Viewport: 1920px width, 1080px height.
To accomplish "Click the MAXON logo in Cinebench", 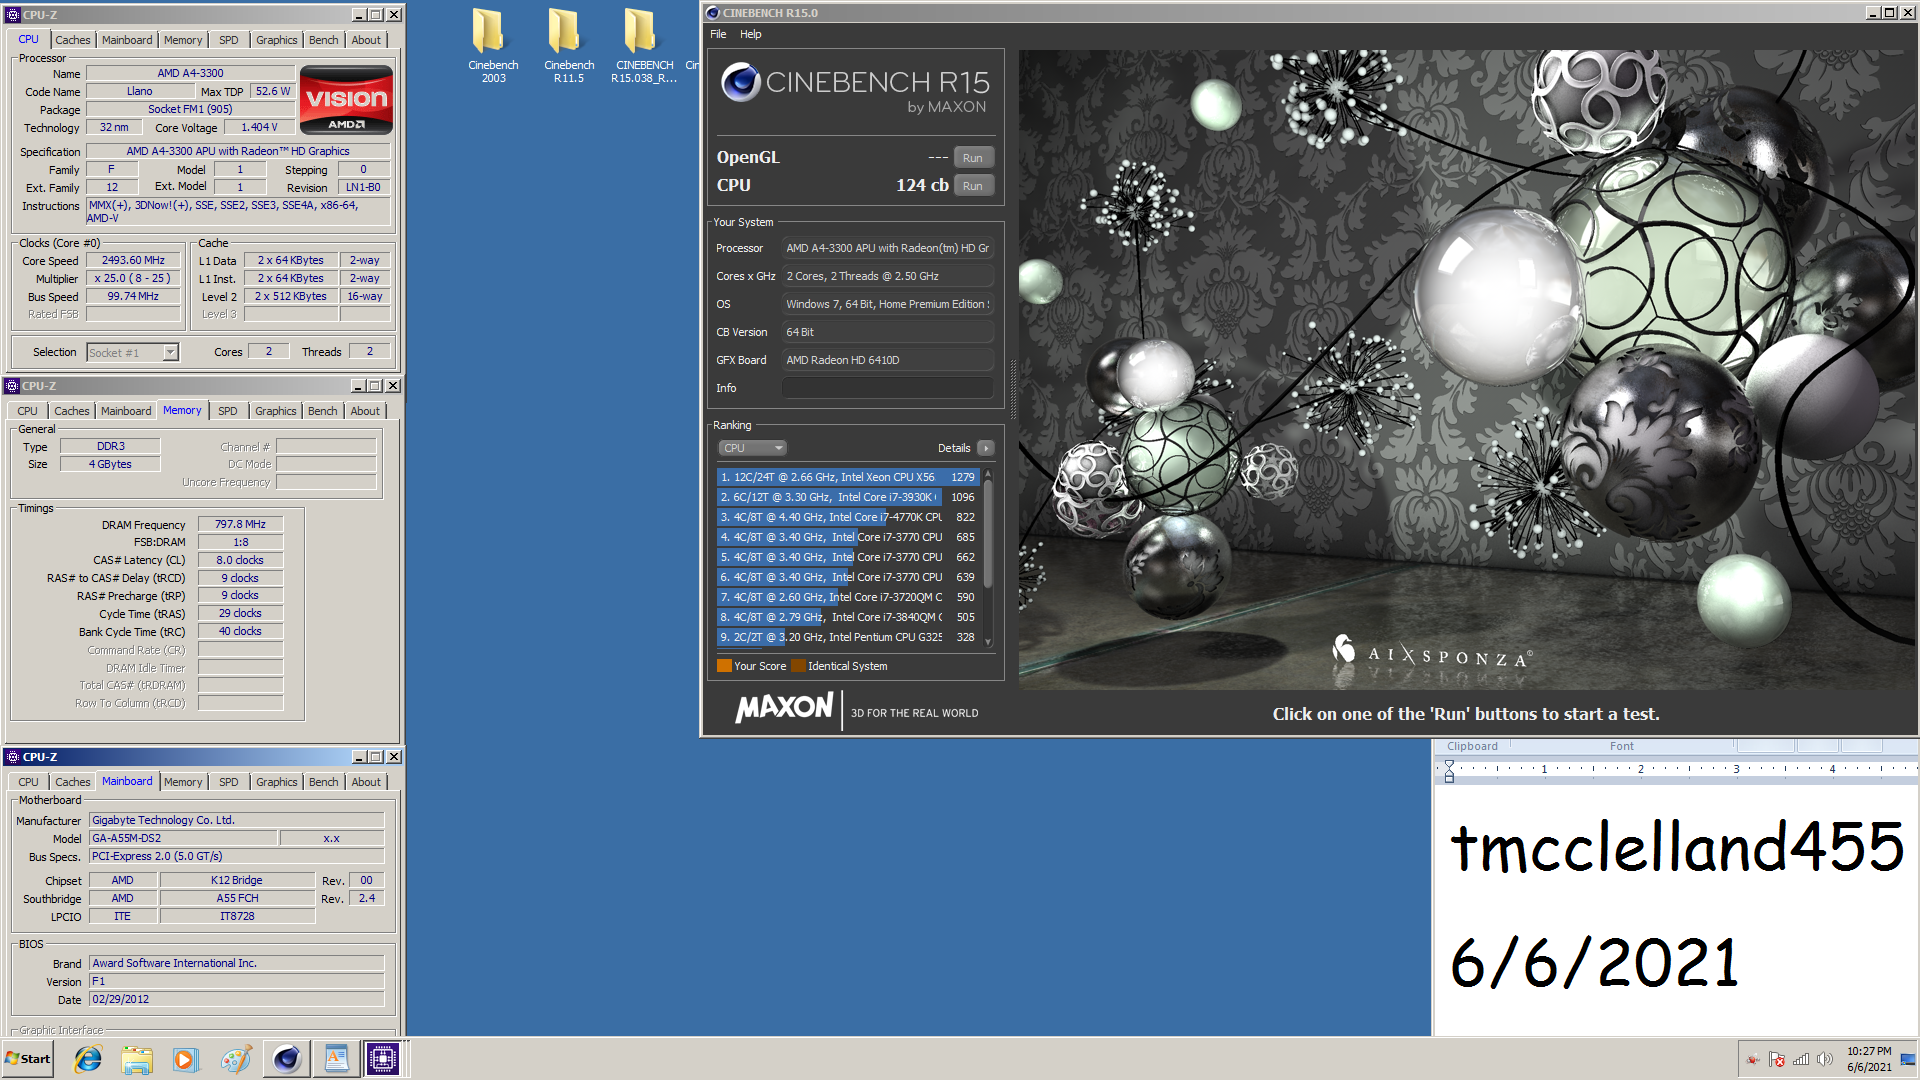I will pyautogui.click(x=784, y=708).
